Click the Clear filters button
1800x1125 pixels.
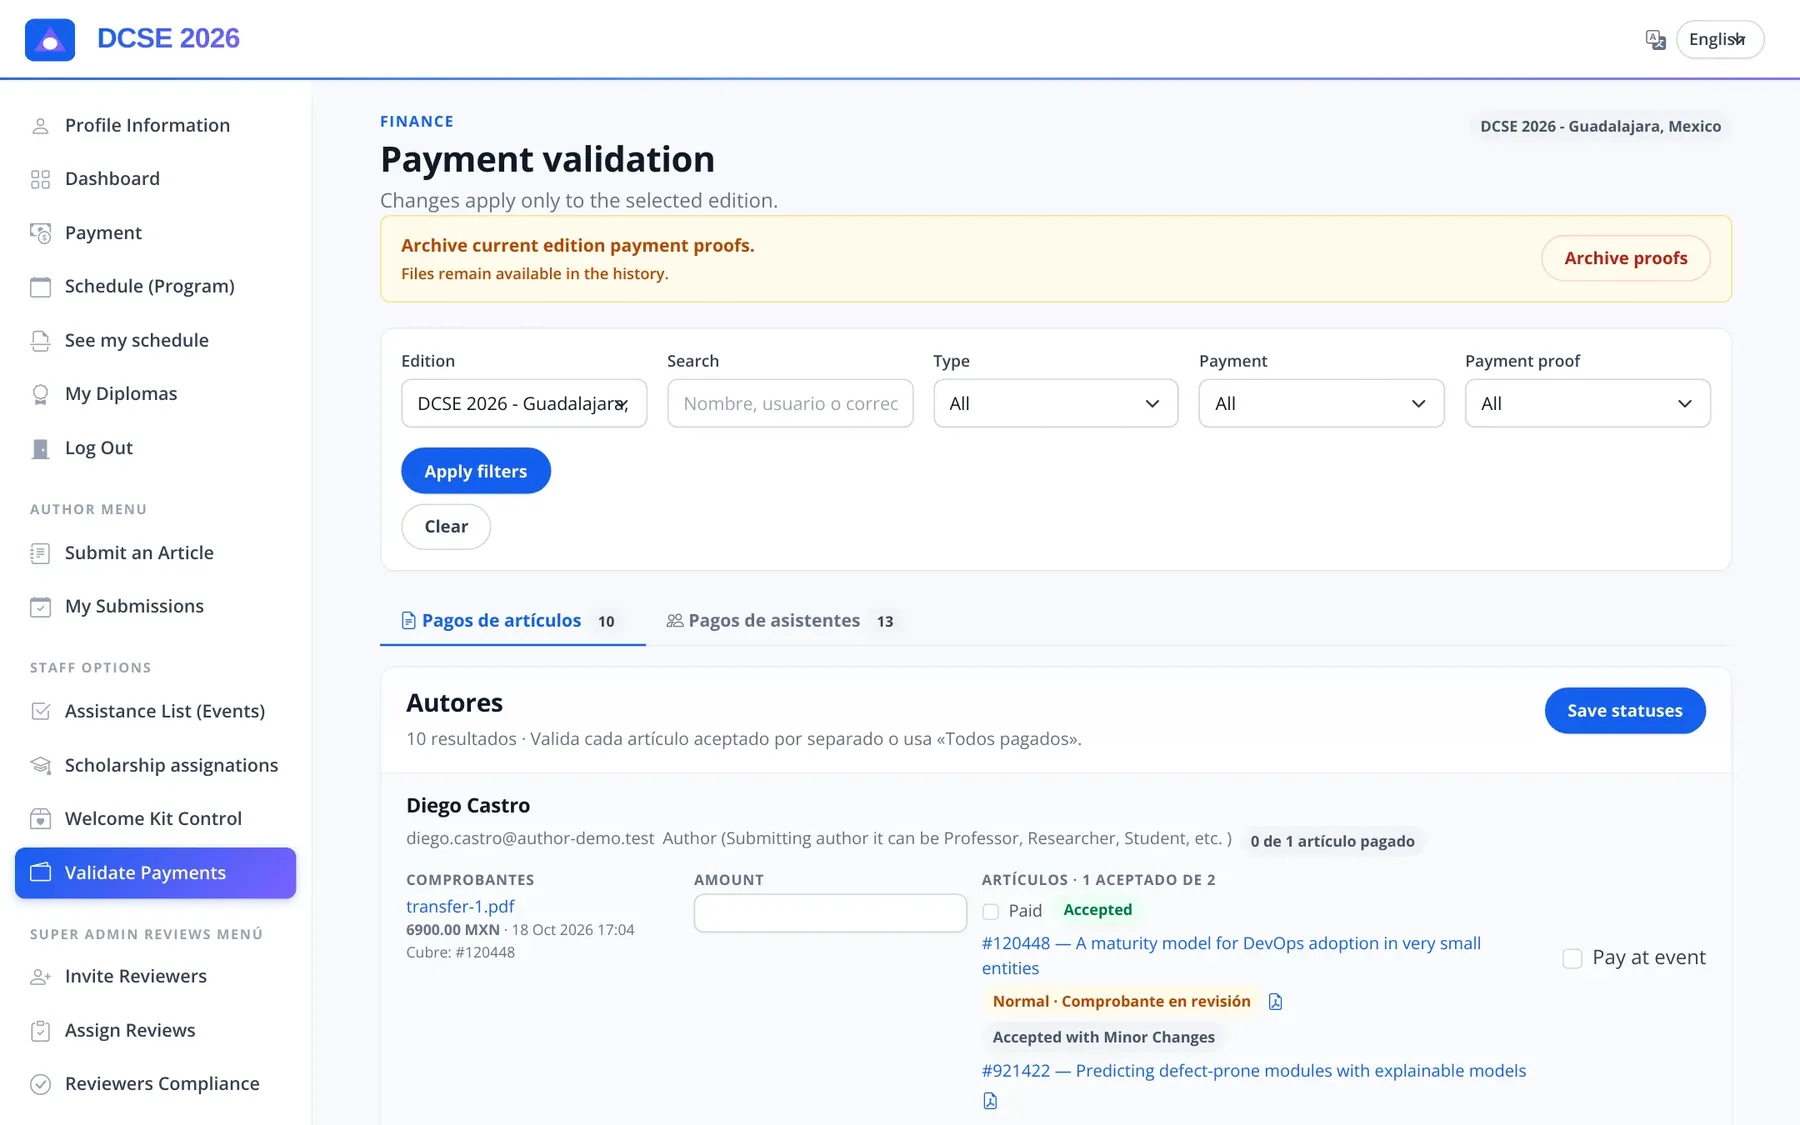446,527
